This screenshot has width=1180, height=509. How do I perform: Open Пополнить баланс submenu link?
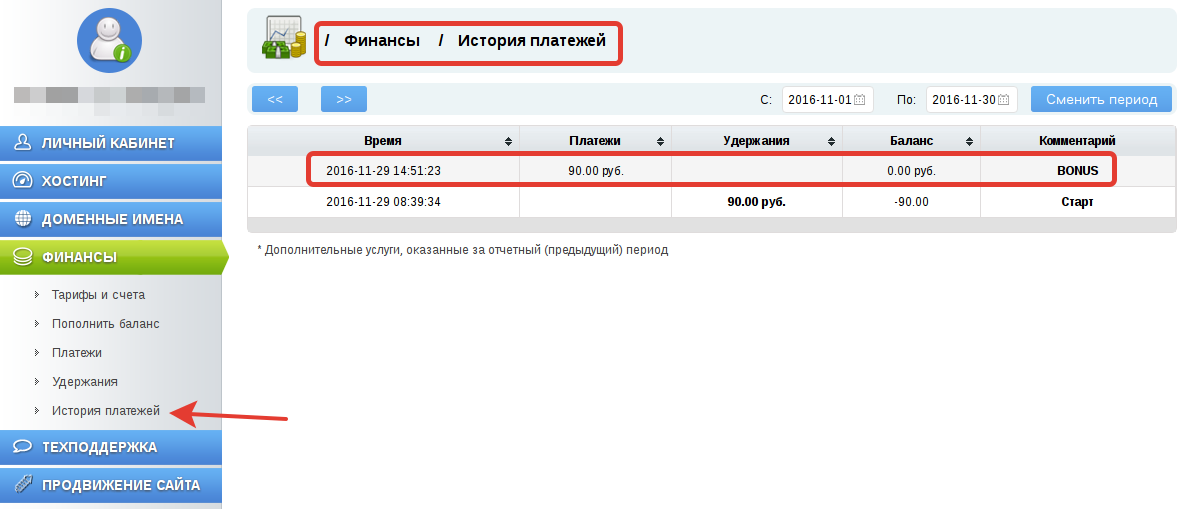pyautogui.click(x=105, y=324)
